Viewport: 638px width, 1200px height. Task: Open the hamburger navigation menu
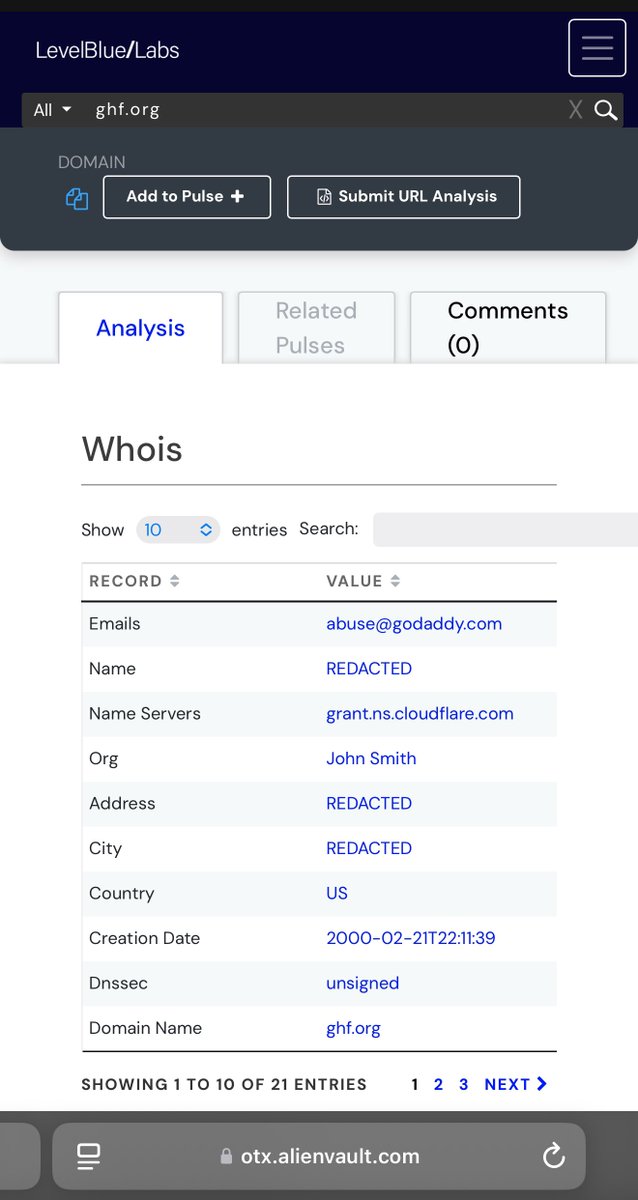click(x=597, y=48)
